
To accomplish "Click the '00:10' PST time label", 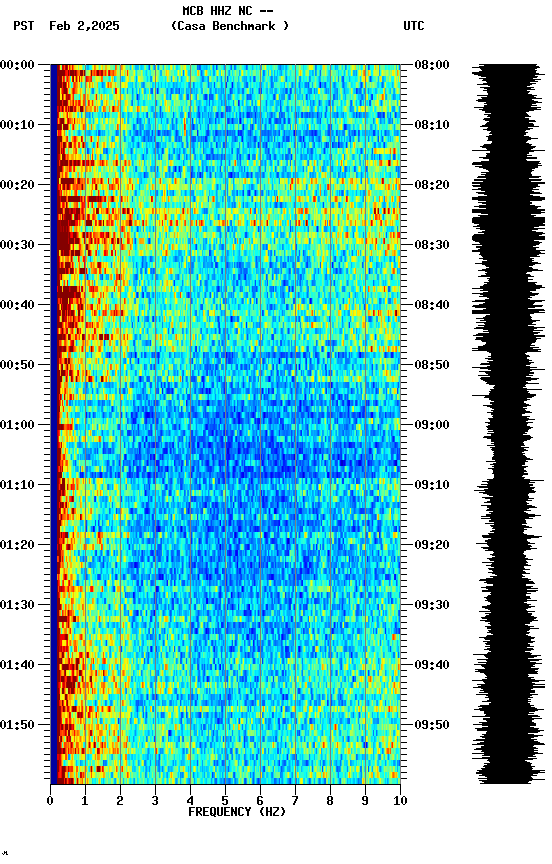I will (x=17, y=125).
